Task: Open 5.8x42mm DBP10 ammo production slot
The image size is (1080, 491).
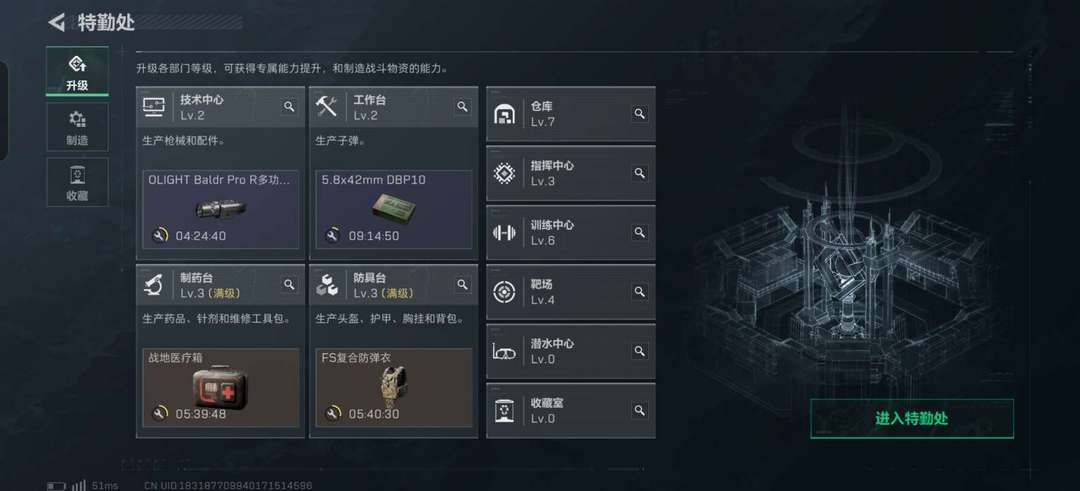Action: point(394,209)
